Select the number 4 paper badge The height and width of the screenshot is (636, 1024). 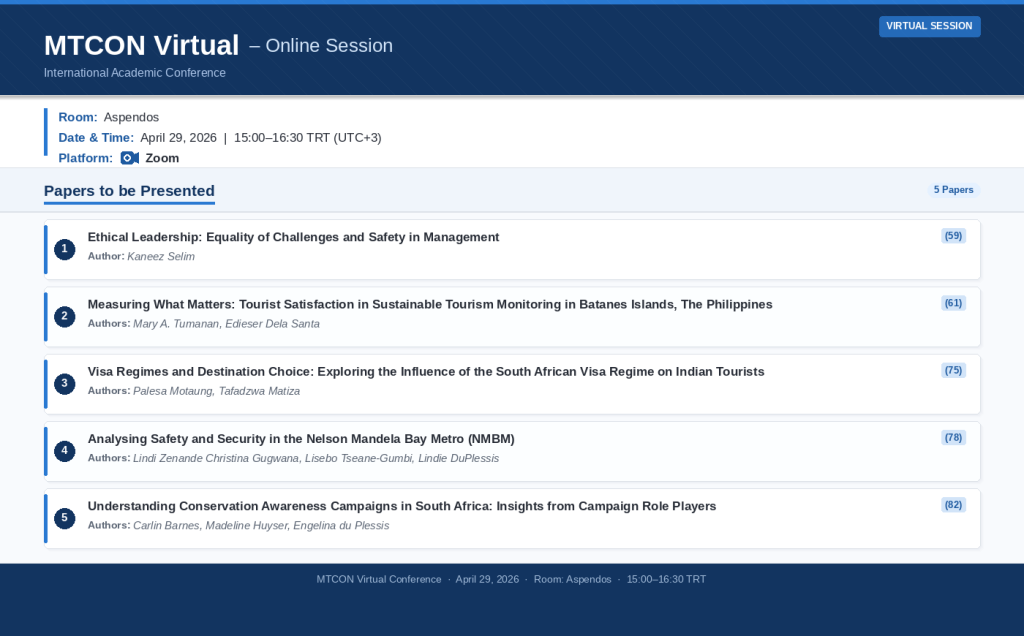tap(65, 451)
